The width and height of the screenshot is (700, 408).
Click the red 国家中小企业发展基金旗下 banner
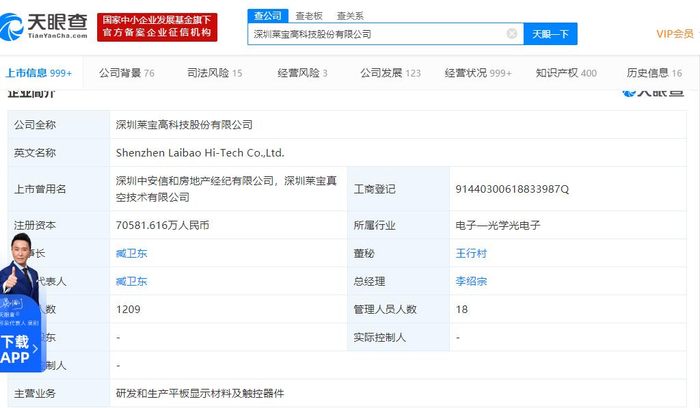(157, 27)
